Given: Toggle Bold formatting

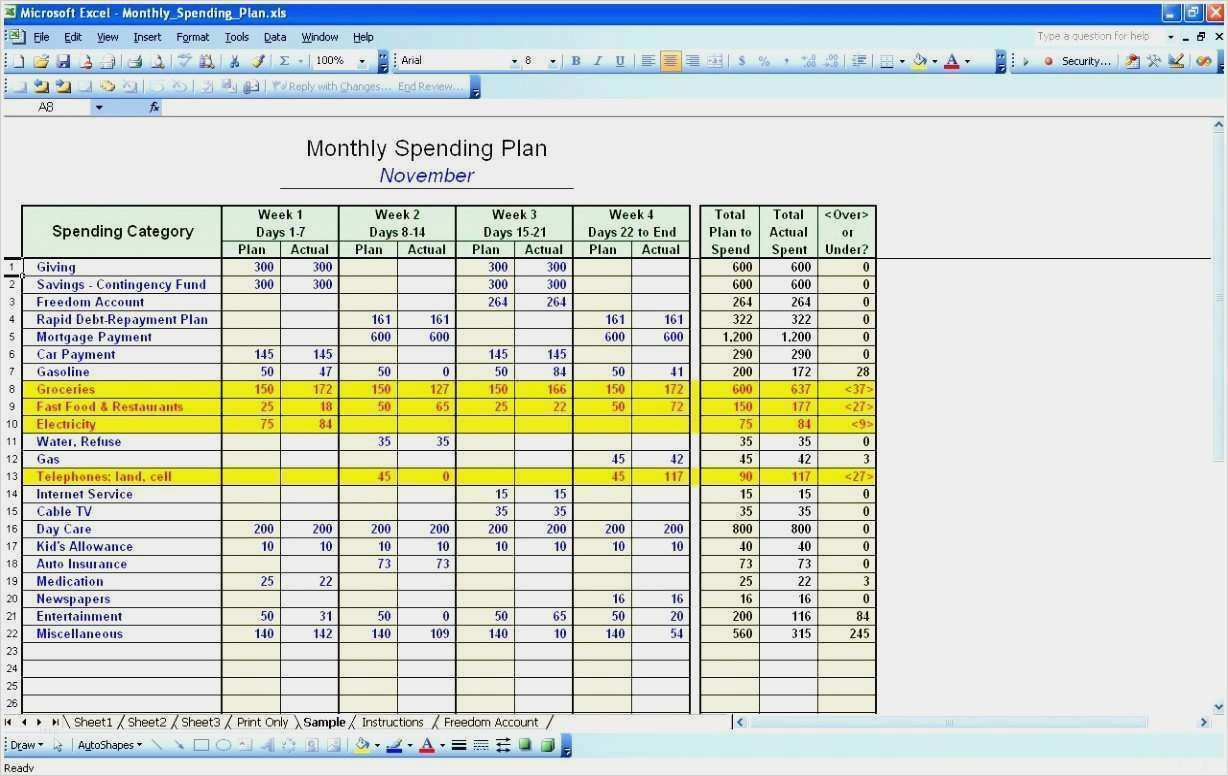Looking at the screenshot, I should click(x=576, y=61).
